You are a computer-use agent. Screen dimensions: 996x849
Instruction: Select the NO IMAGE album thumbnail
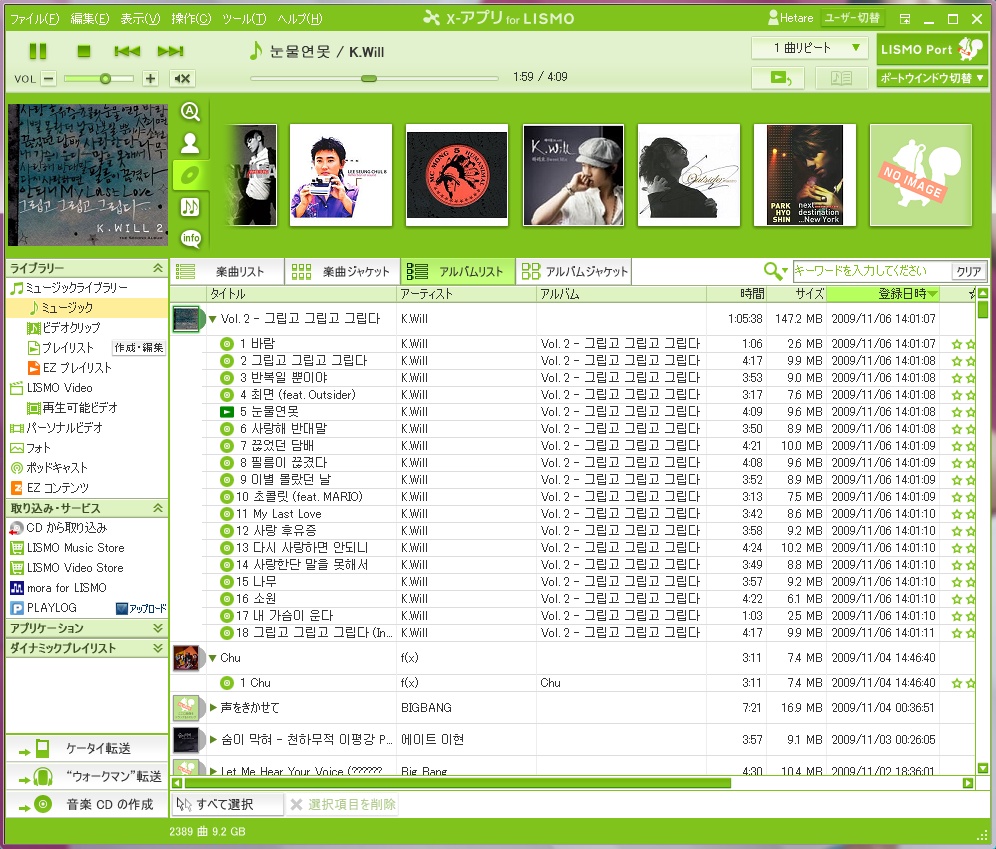click(x=920, y=175)
